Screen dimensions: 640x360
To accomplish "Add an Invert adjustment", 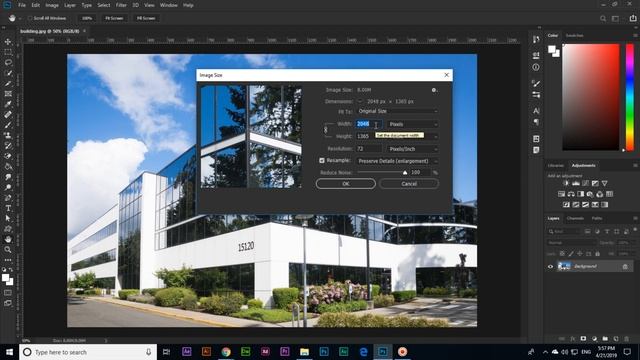I will [567, 204].
